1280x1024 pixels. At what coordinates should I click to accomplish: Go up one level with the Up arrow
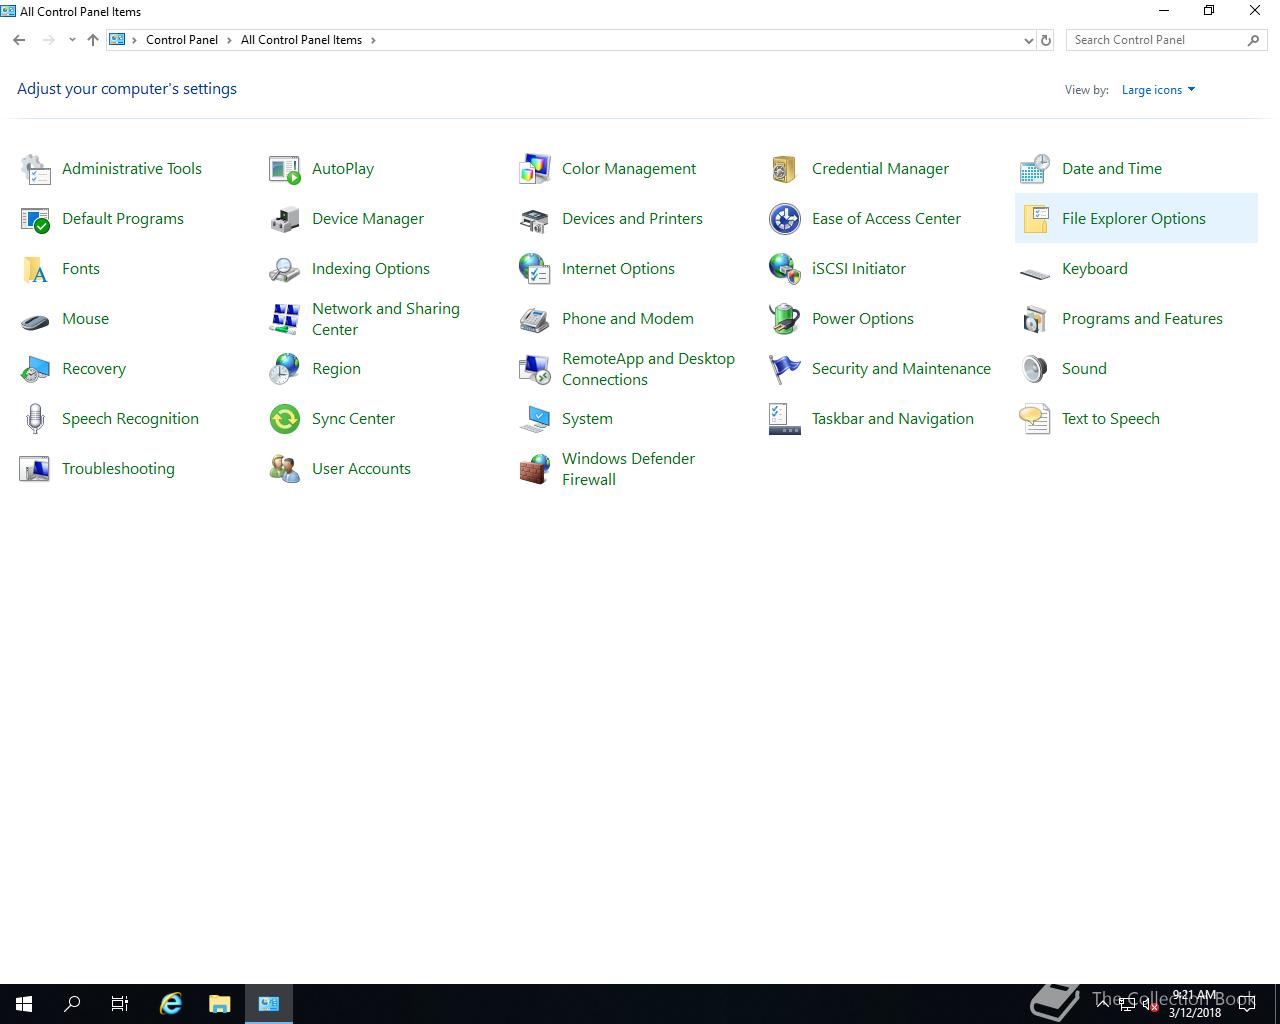point(93,40)
